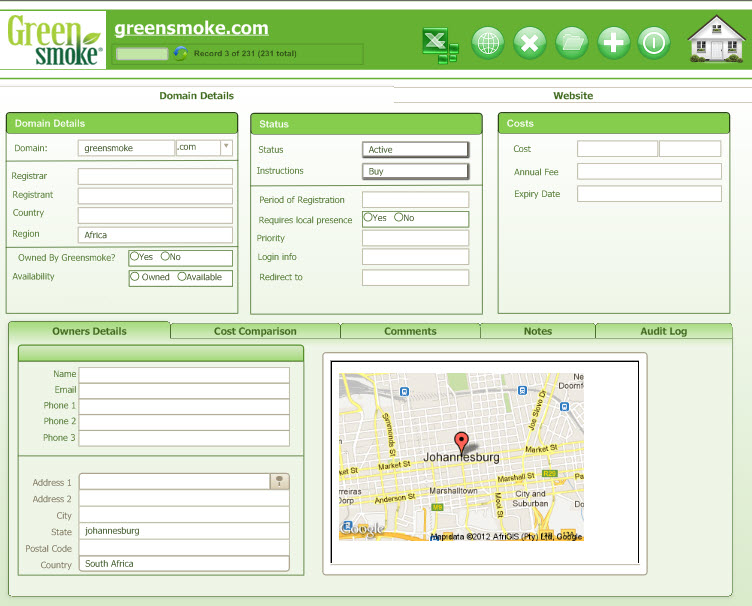752x606 pixels.
Task: Click the open folder icon
Action: point(572,43)
